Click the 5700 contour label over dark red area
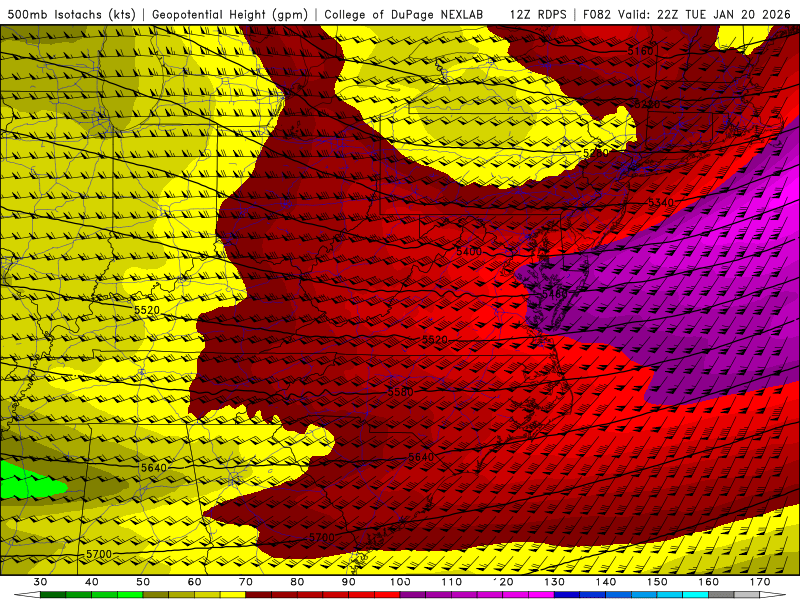The height and width of the screenshot is (600, 800). pyautogui.click(x=321, y=537)
